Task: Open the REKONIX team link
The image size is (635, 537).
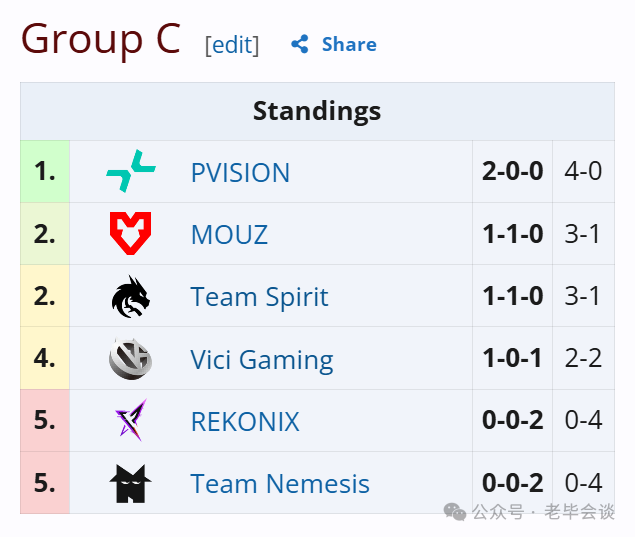Action: coord(245,422)
